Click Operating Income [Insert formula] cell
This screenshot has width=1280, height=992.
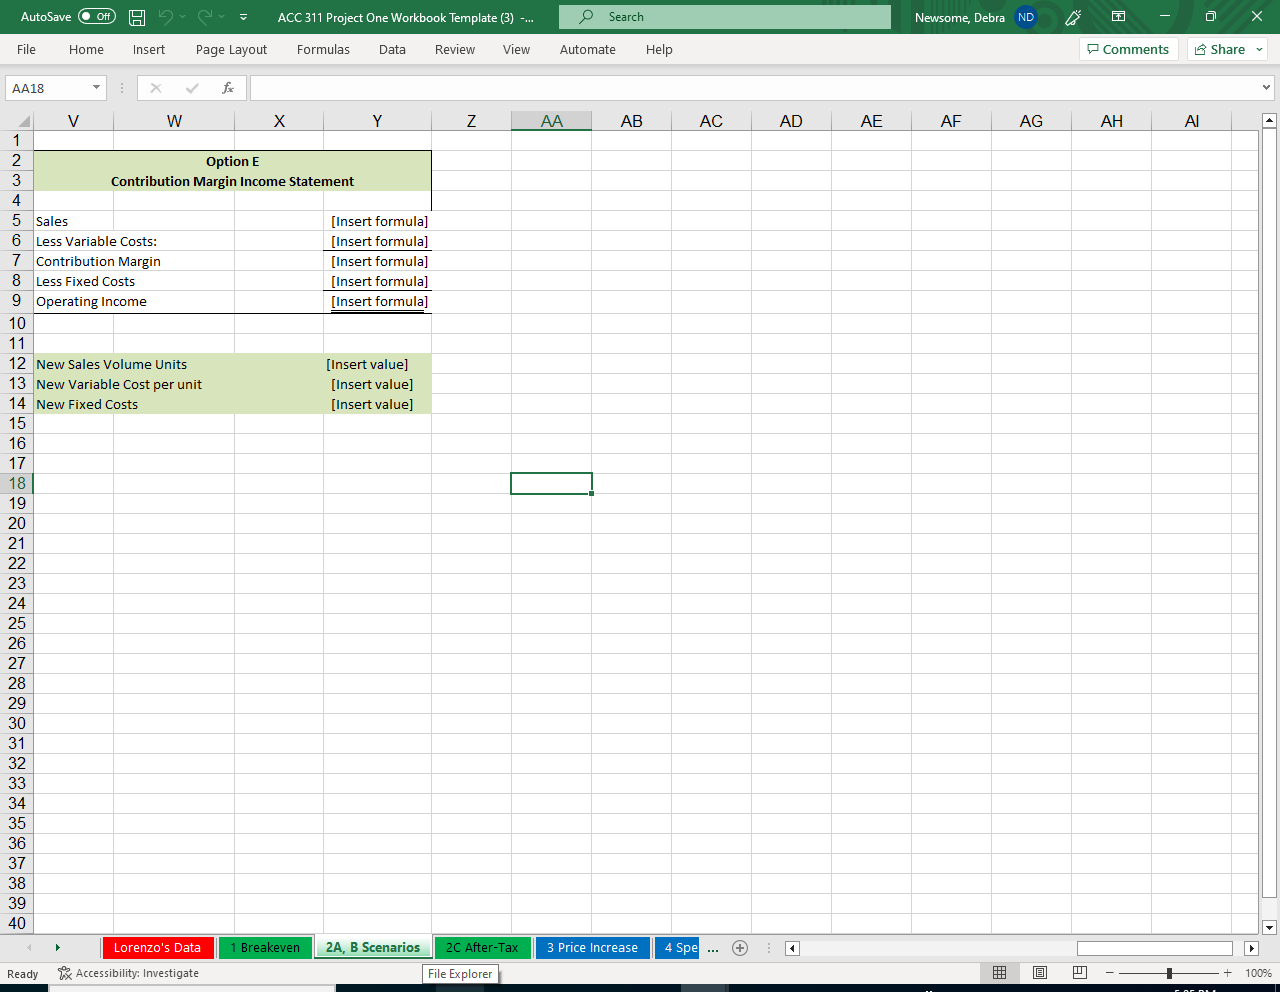[378, 301]
